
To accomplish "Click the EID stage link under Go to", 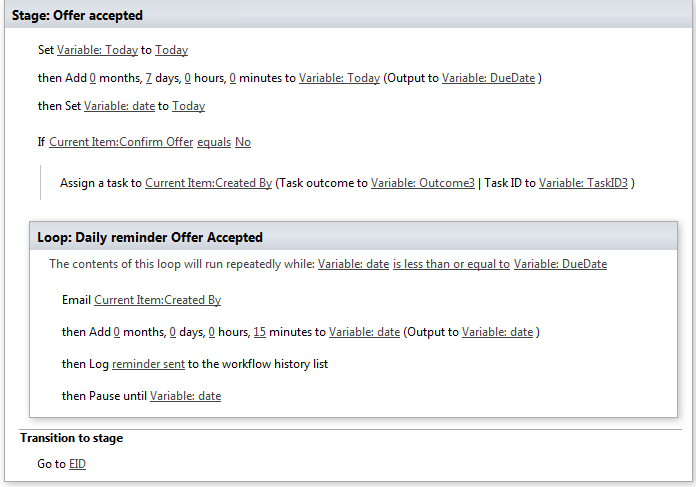I will pos(77,464).
